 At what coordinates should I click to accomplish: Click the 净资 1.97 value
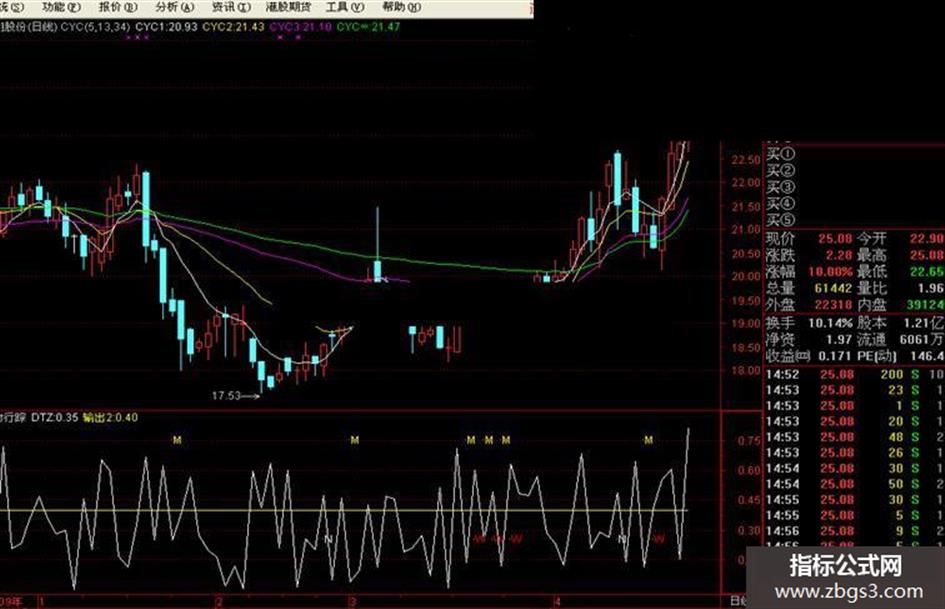coord(839,339)
